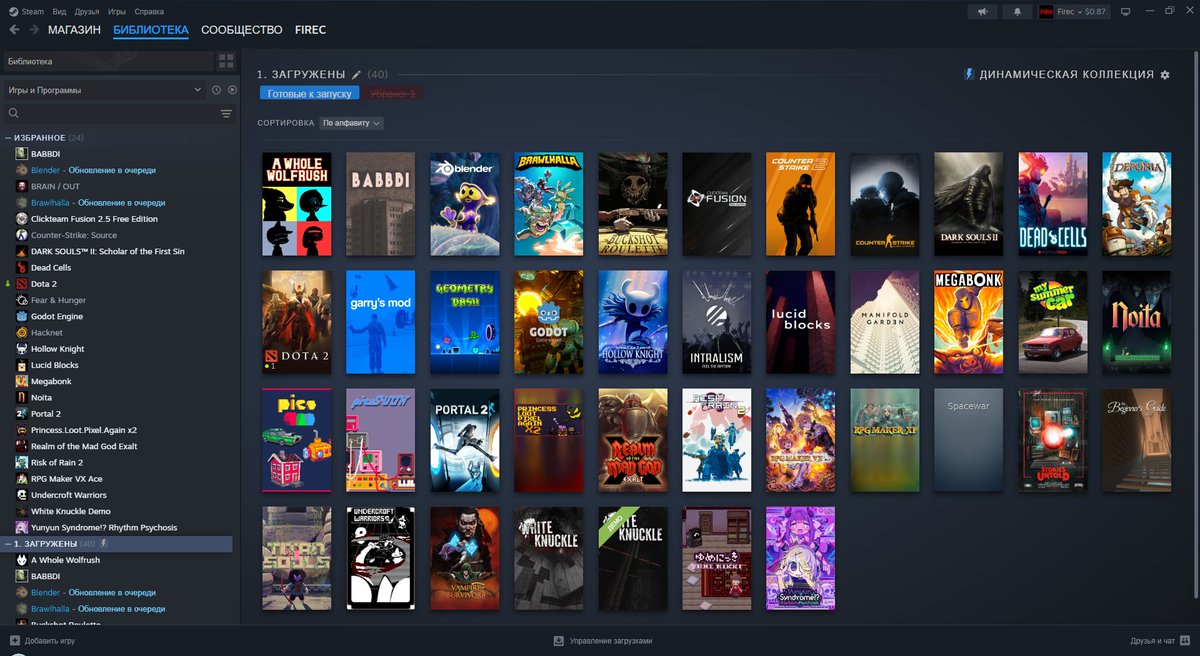Image resolution: width=1200 pixels, height=656 pixels.
Task: Open the announcements megaphone icon
Action: click(982, 11)
